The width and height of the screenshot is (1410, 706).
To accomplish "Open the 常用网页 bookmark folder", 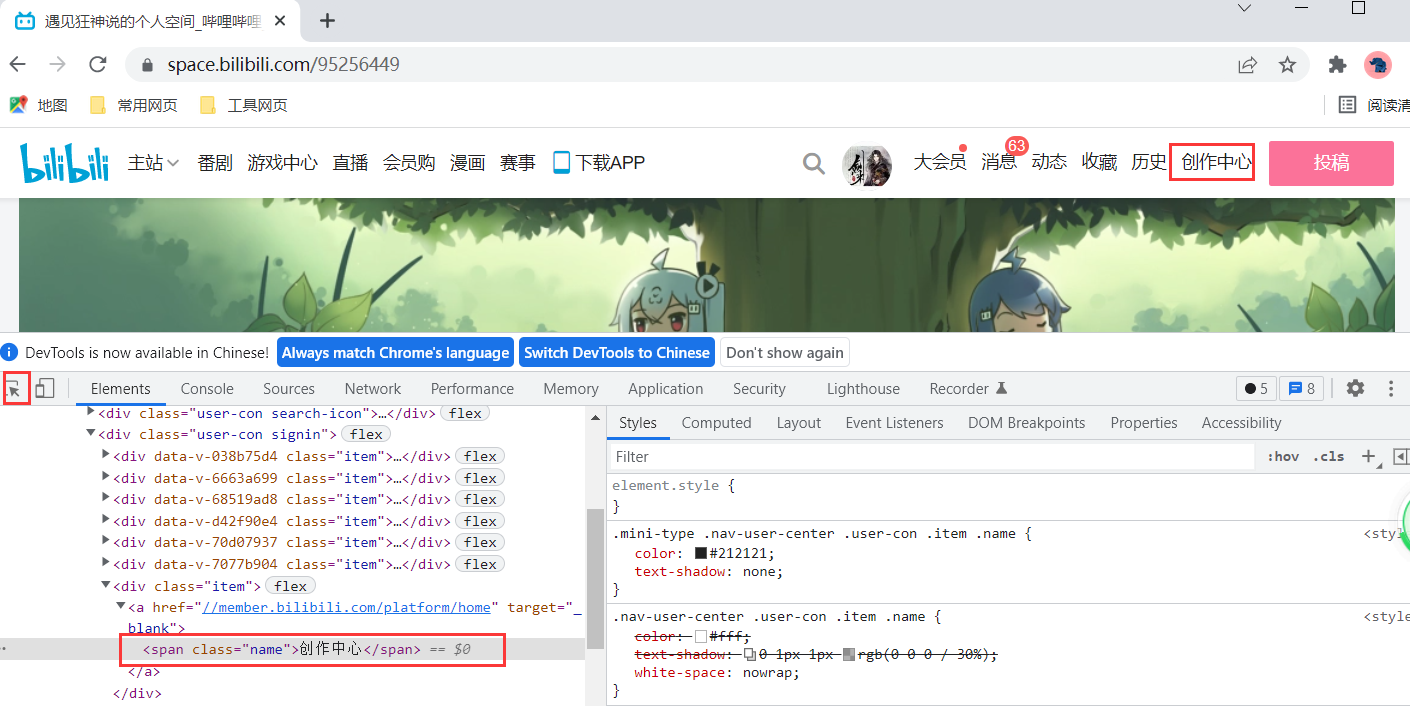I will coord(133,105).
